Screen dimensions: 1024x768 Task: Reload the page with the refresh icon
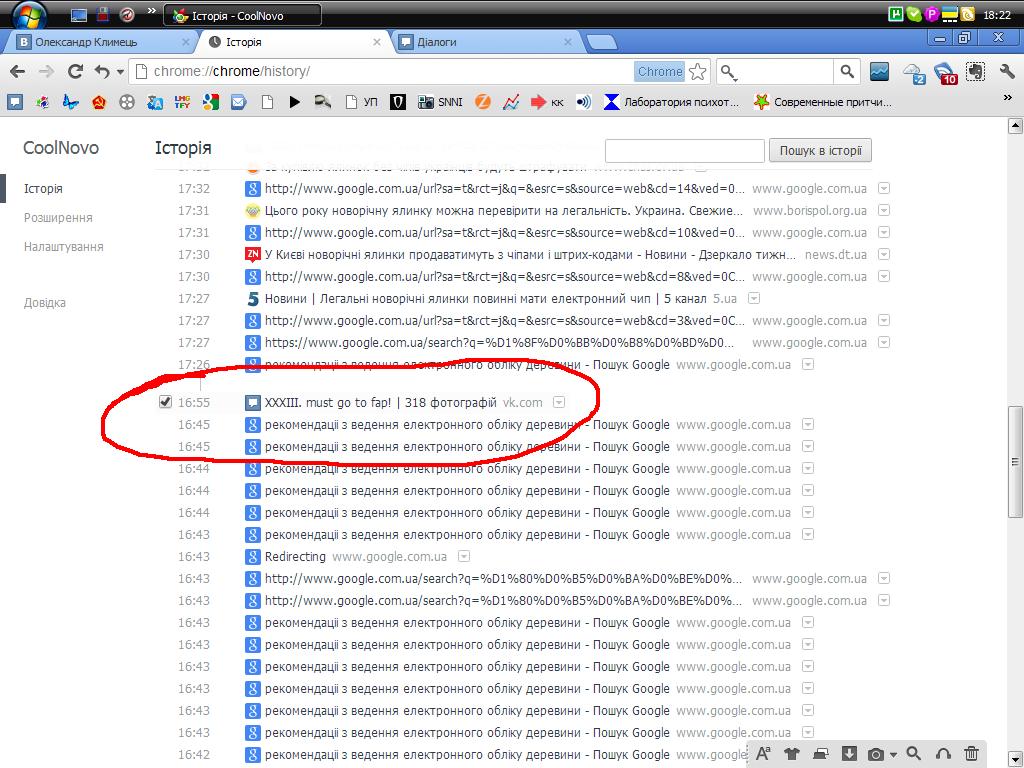pos(75,71)
